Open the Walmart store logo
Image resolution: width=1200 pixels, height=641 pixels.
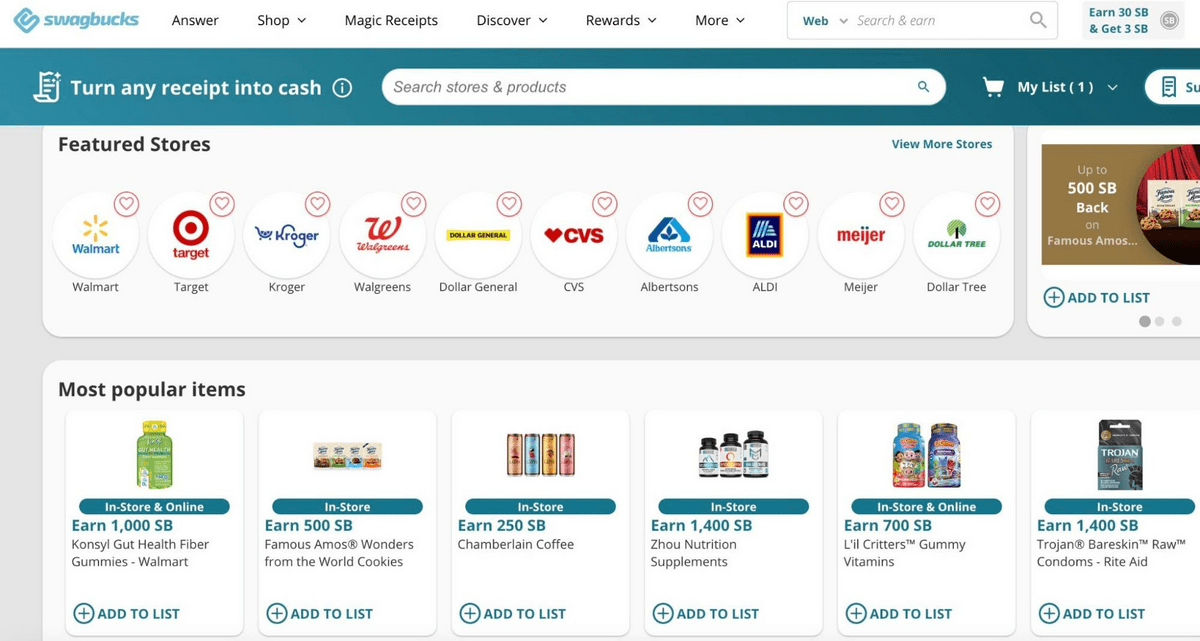(96, 236)
